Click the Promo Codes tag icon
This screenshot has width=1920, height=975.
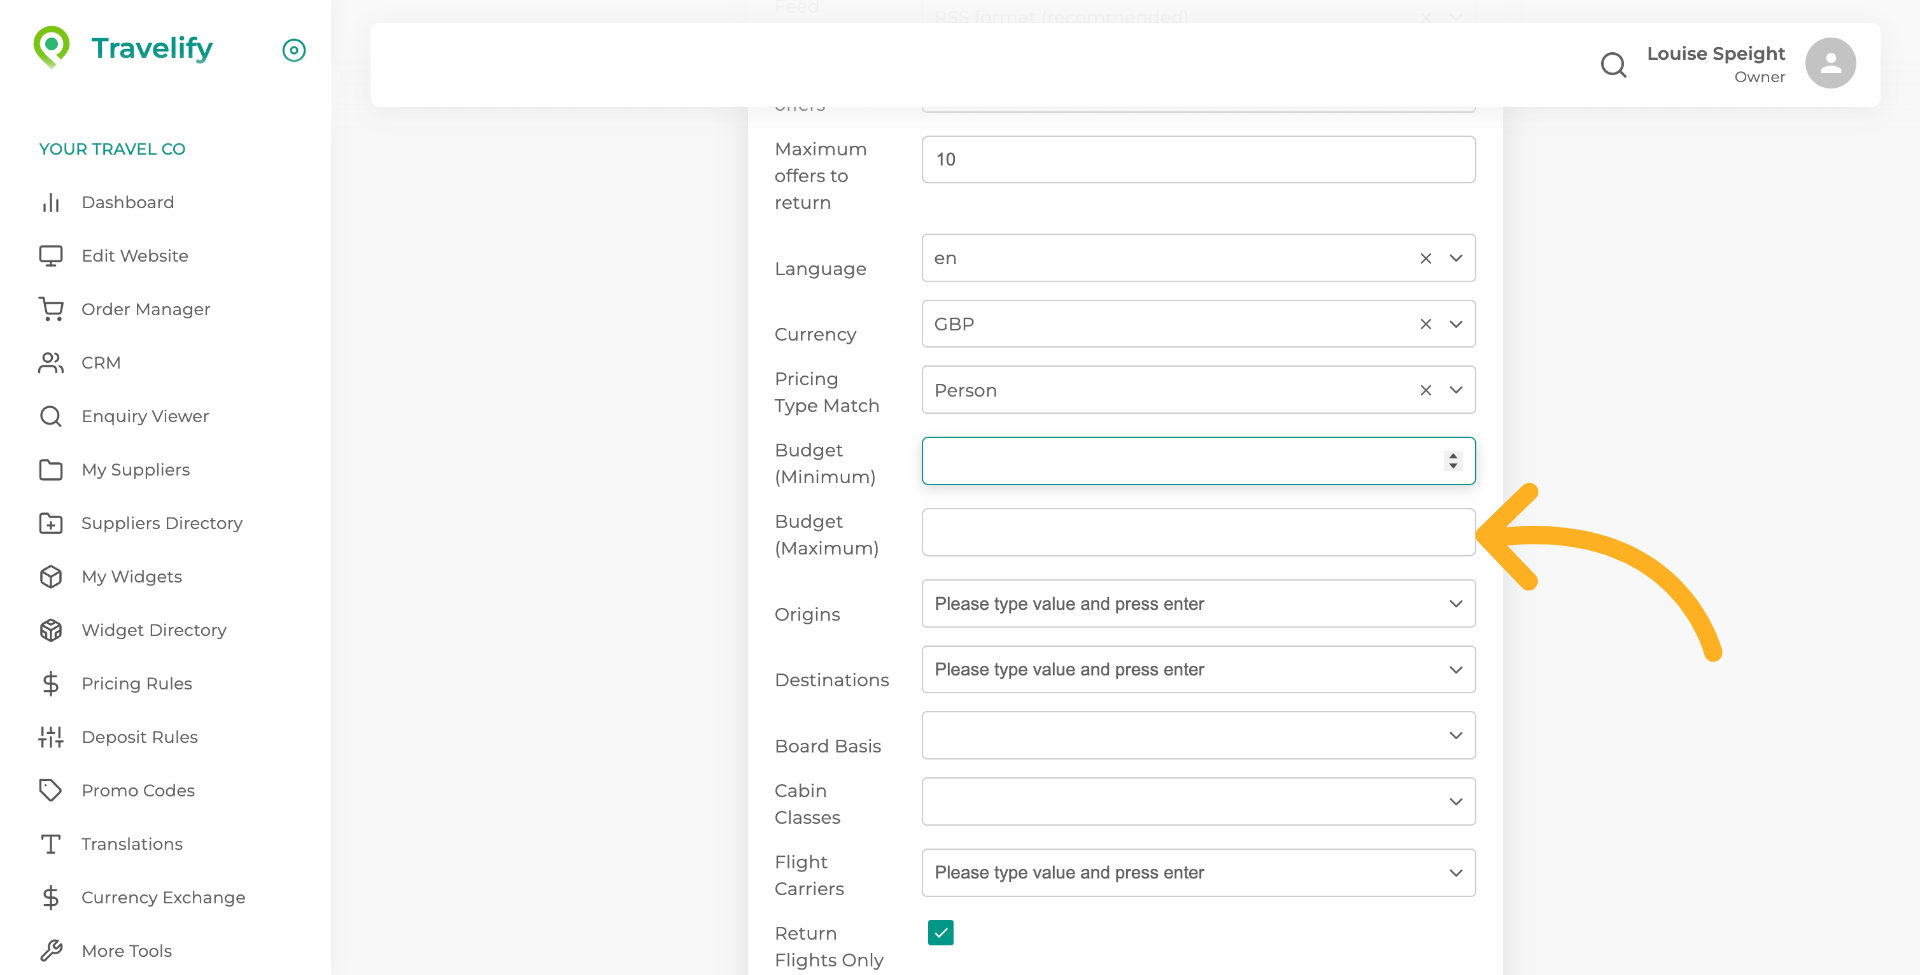[51, 790]
